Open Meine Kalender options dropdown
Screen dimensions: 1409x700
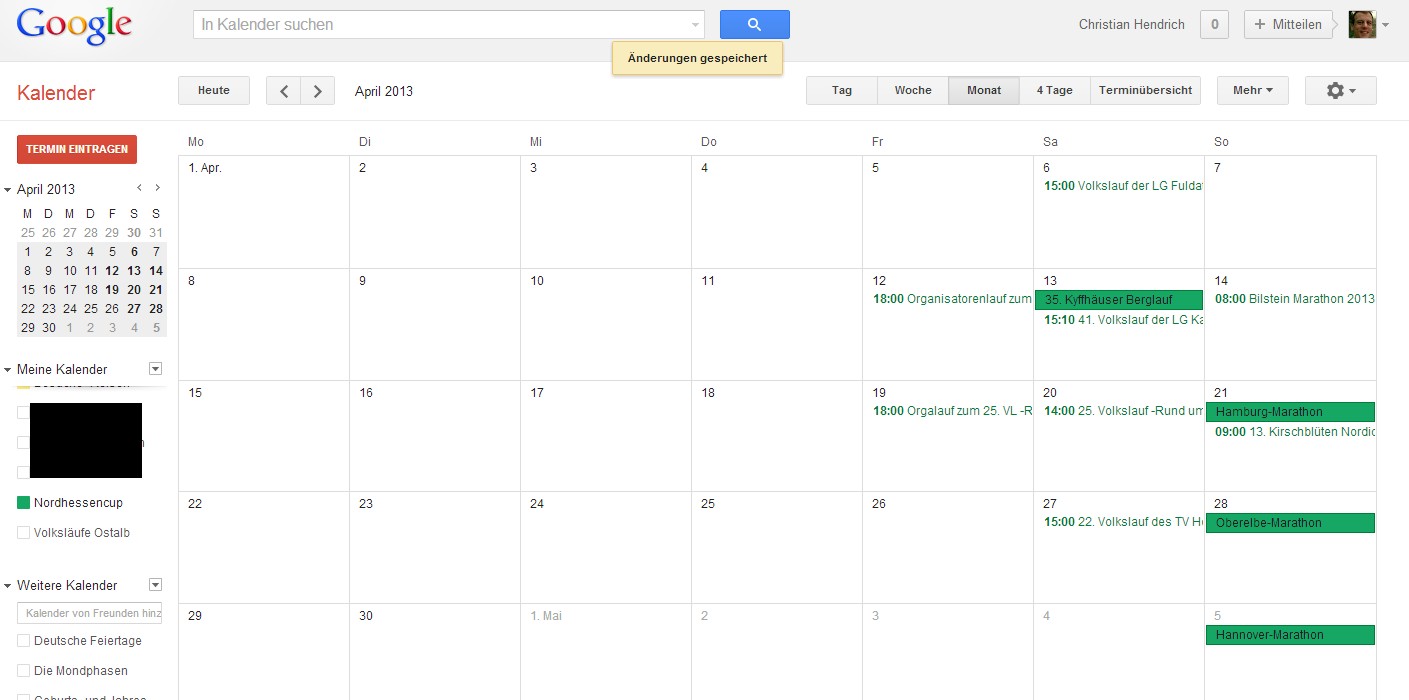point(155,369)
